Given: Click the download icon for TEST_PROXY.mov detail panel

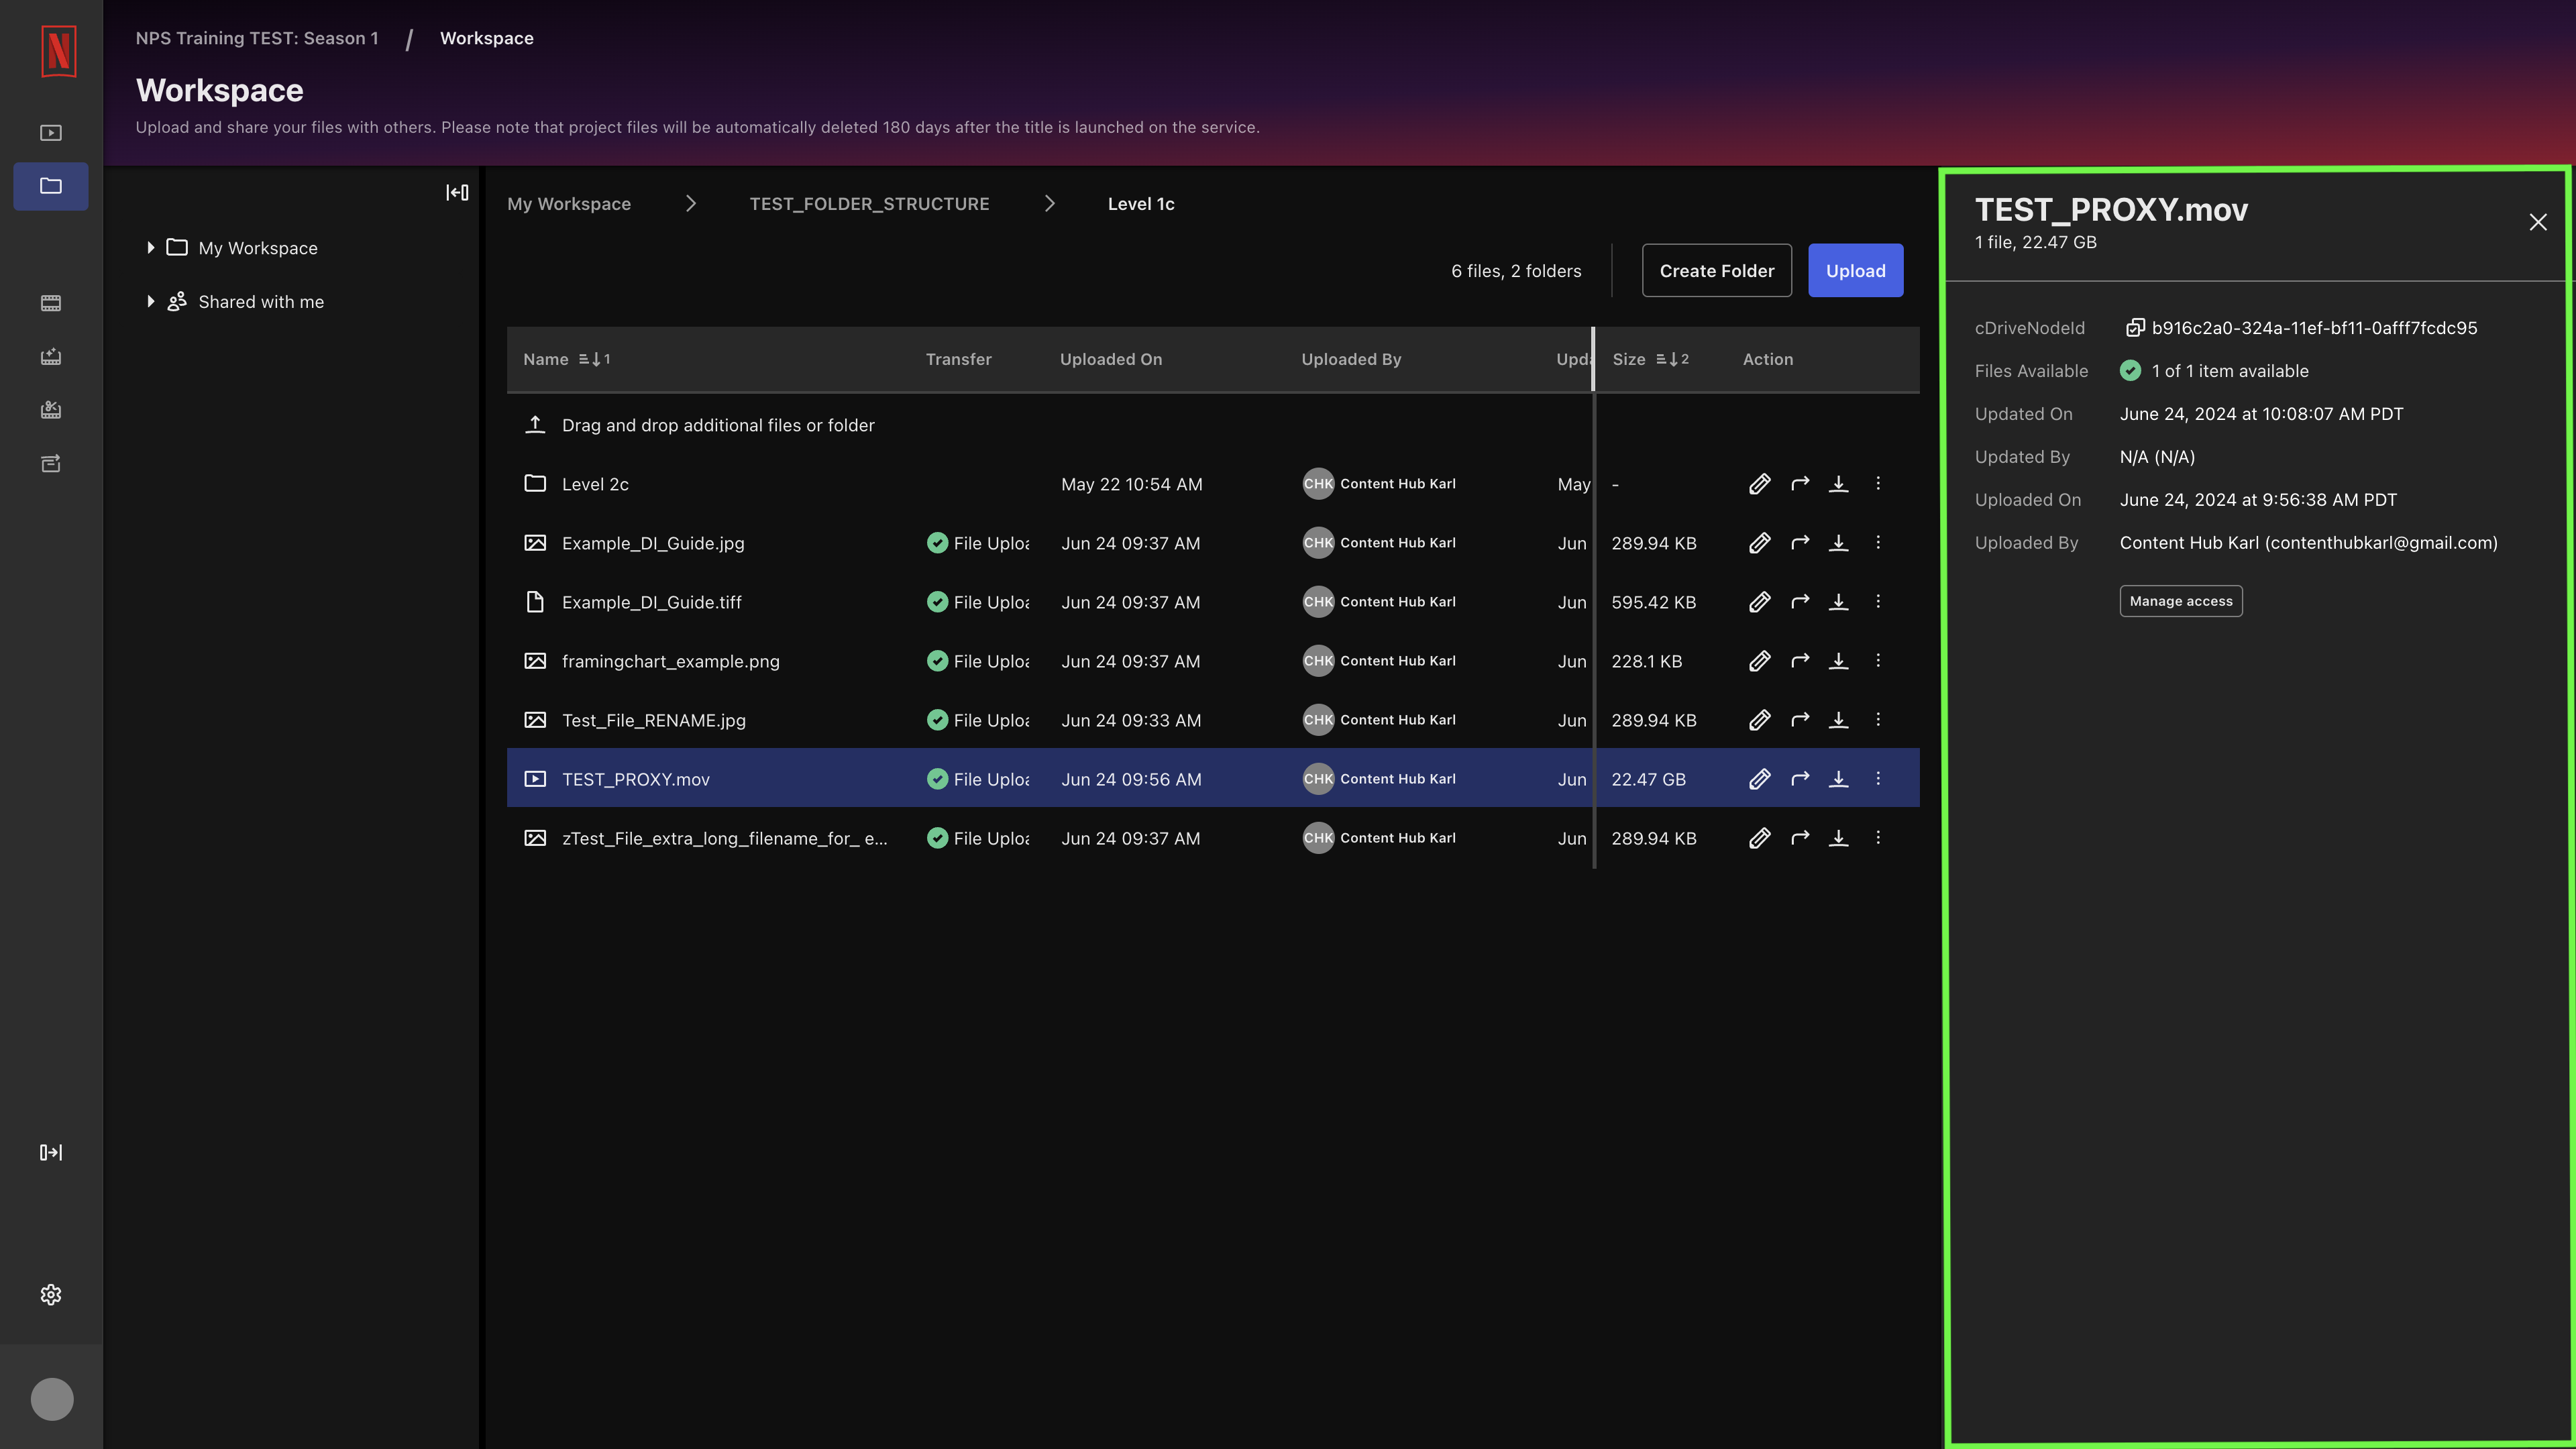Looking at the screenshot, I should pos(1840,778).
